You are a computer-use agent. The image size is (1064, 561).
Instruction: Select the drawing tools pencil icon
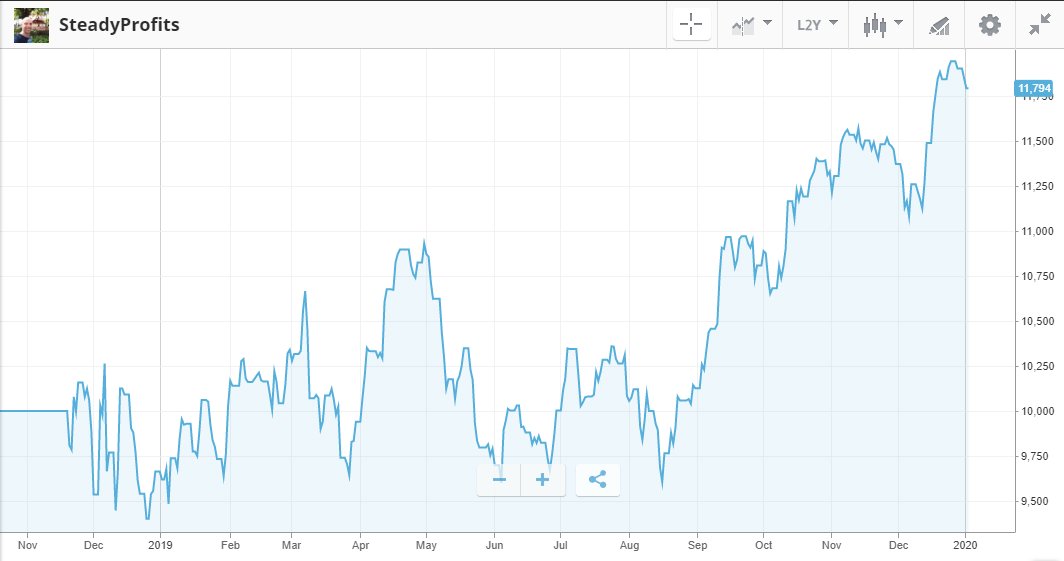939,26
